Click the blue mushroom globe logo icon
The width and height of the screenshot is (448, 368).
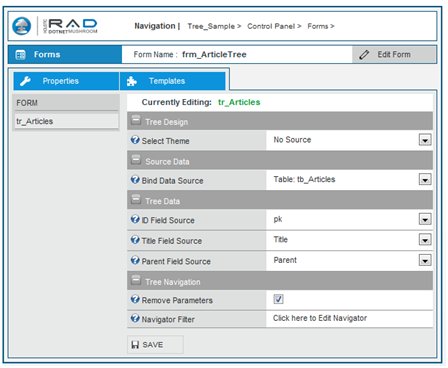[x=22, y=26]
